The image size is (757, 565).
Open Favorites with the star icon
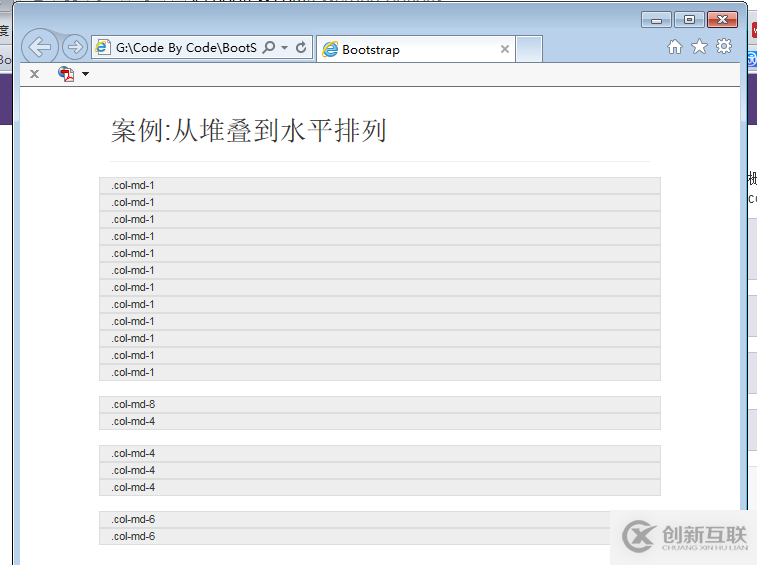pyautogui.click(x=699, y=47)
